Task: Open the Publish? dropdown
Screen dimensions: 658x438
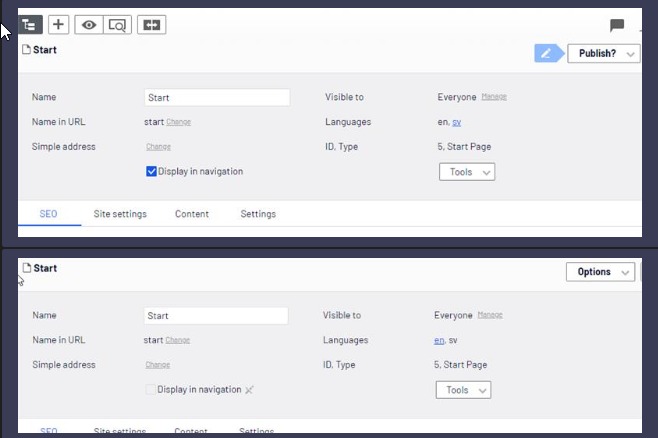Action: tap(603, 53)
